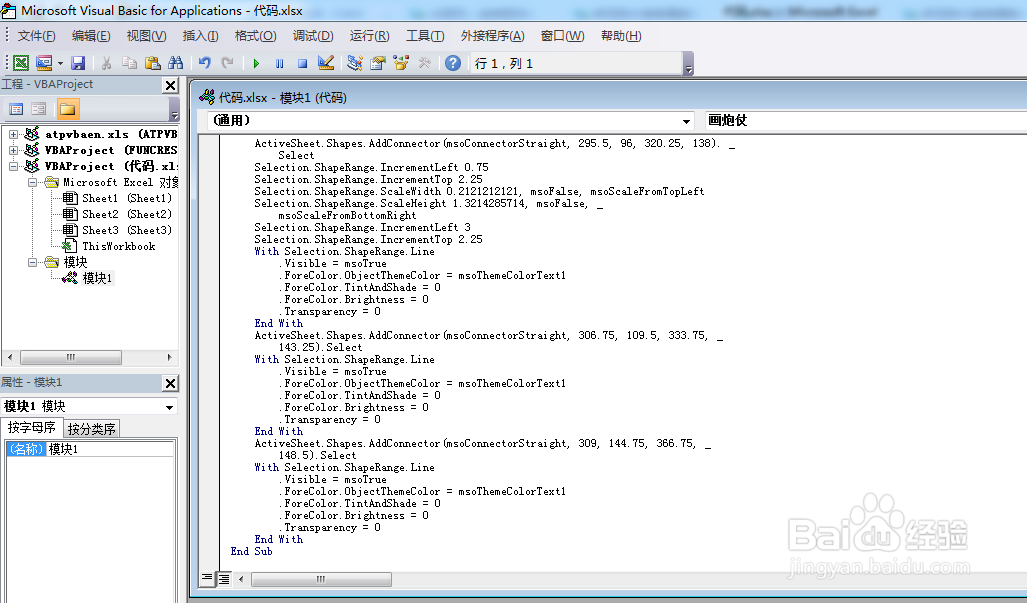
Task: Click View Code icon in project panel
Action: pyautogui.click(x=16, y=109)
